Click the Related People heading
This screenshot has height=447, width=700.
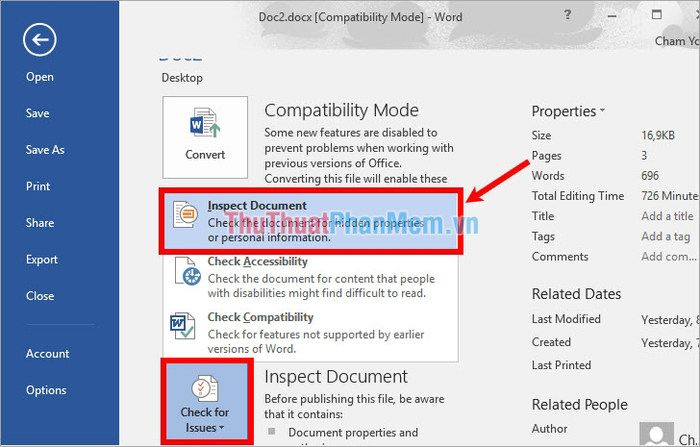pyautogui.click(x=579, y=405)
